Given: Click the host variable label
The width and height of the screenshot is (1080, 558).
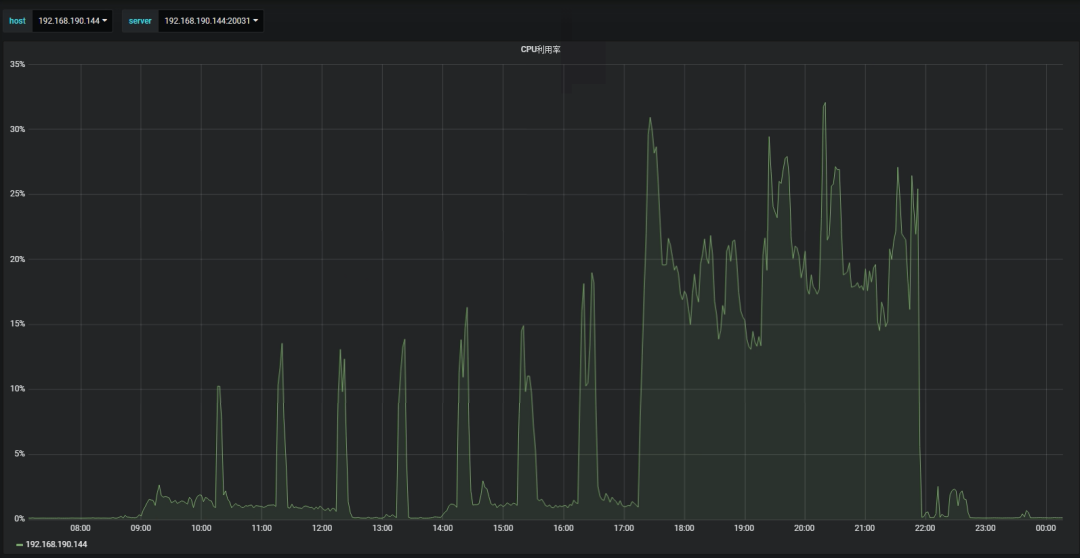Looking at the screenshot, I should pyautogui.click(x=17, y=21).
